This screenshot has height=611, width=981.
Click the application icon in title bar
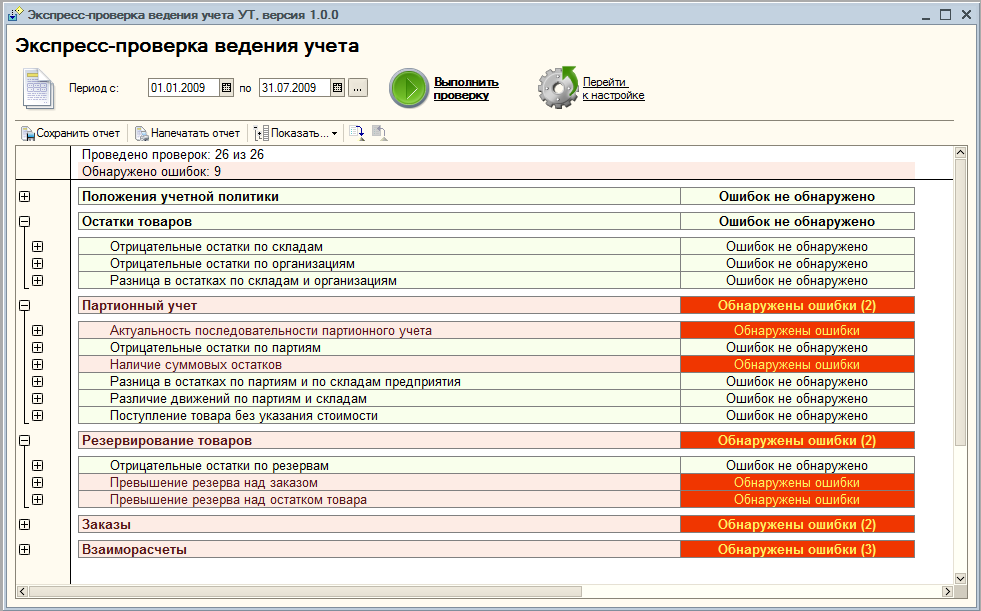pyautogui.click(x=15, y=14)
